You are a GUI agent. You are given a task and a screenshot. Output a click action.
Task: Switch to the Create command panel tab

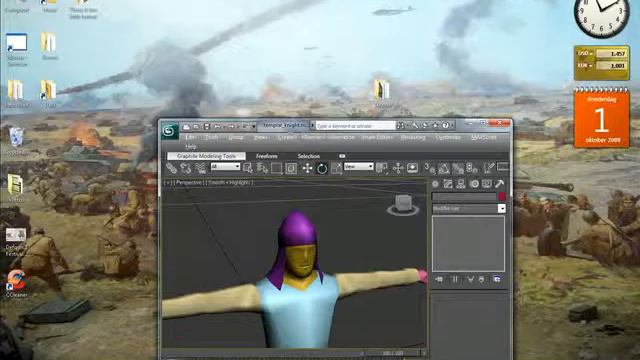click(x=436, y=184)
